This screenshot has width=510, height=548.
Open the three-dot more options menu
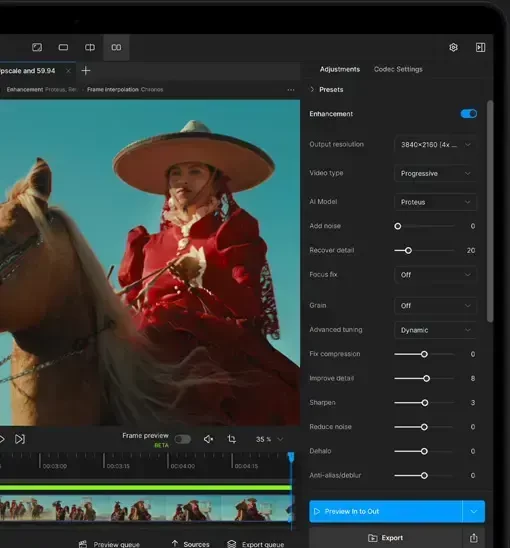point(291,90)
